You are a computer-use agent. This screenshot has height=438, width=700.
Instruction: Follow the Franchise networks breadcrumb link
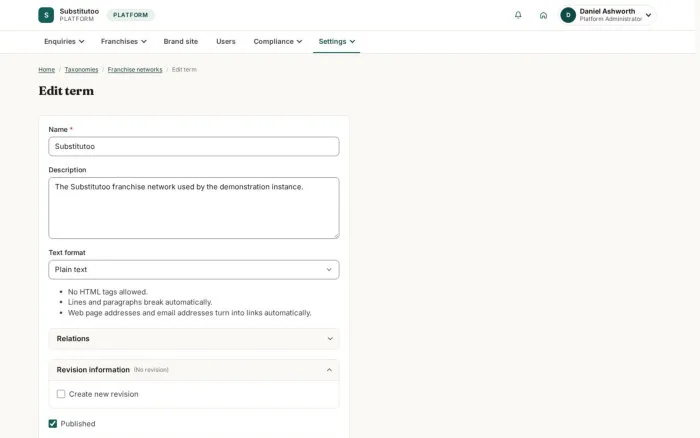pos(135,70)
